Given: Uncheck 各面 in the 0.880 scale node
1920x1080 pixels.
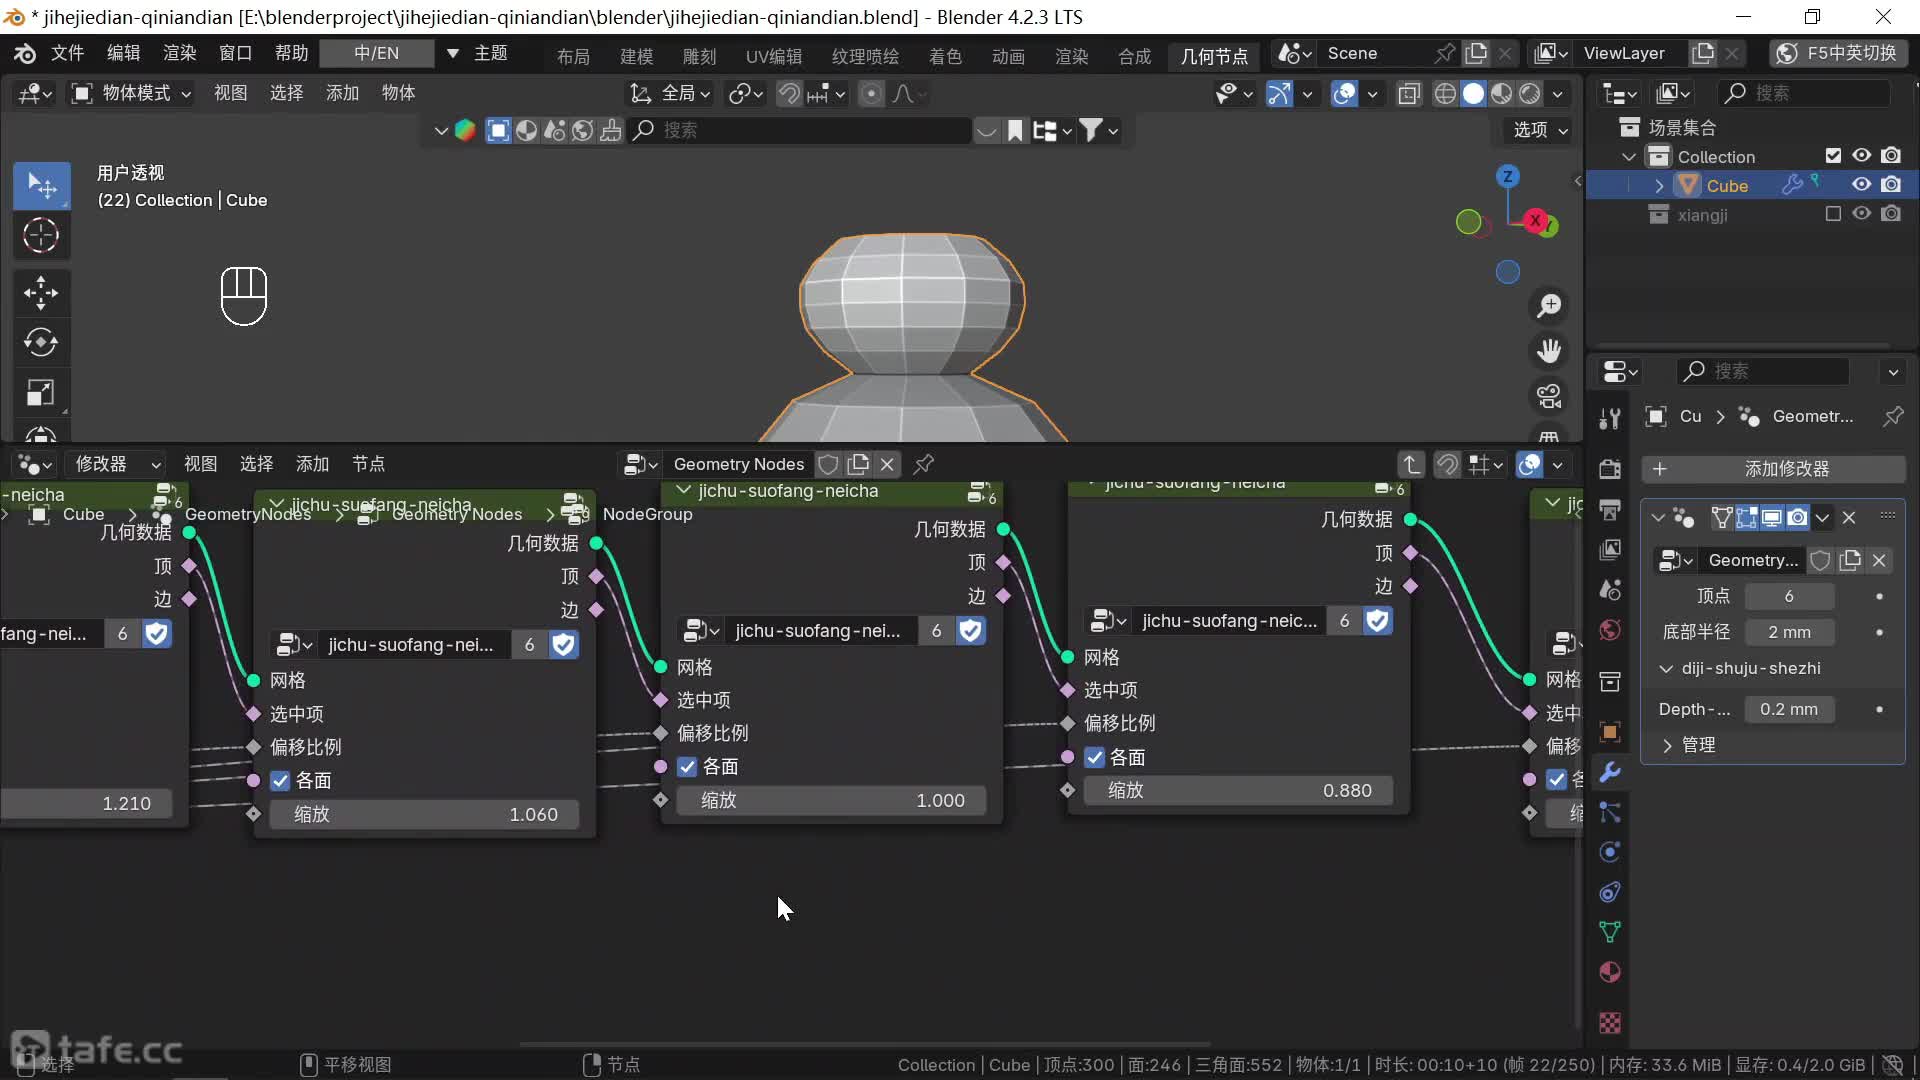Looking at the screenshot, I should [1095, 757].
